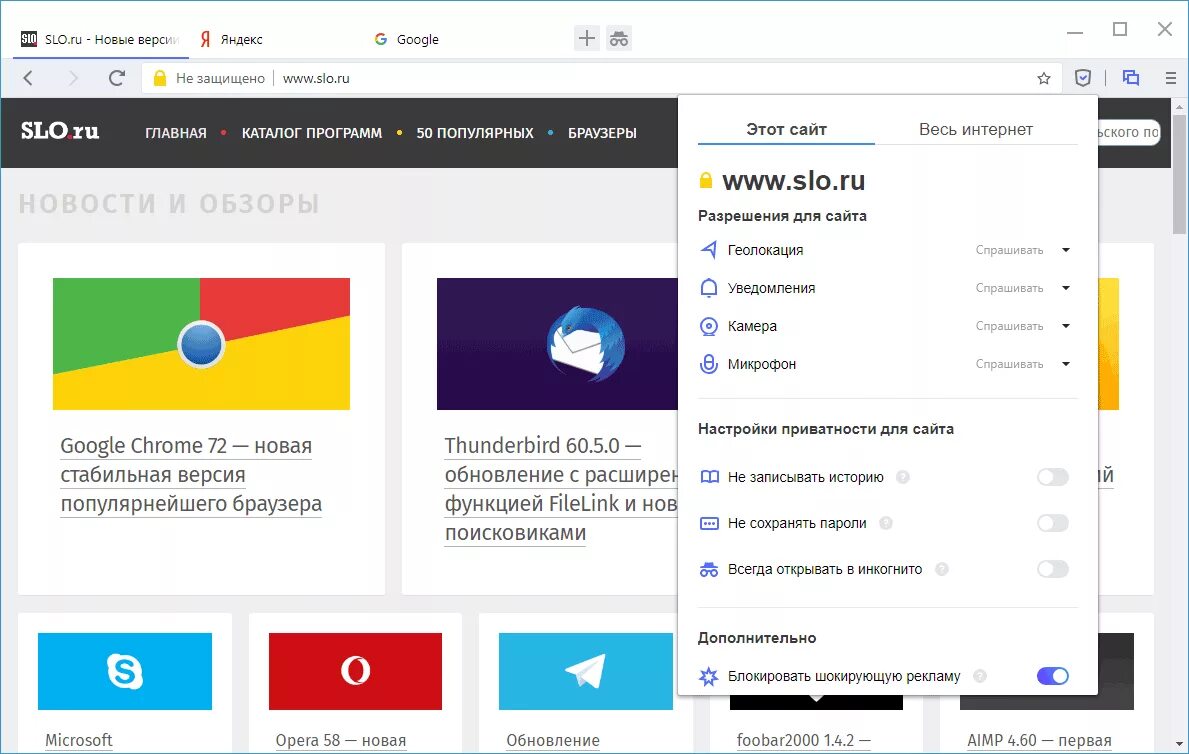Click the forward navigation arrow
1189x754 pixels.
pyautogui.click(x=73, y=78)
